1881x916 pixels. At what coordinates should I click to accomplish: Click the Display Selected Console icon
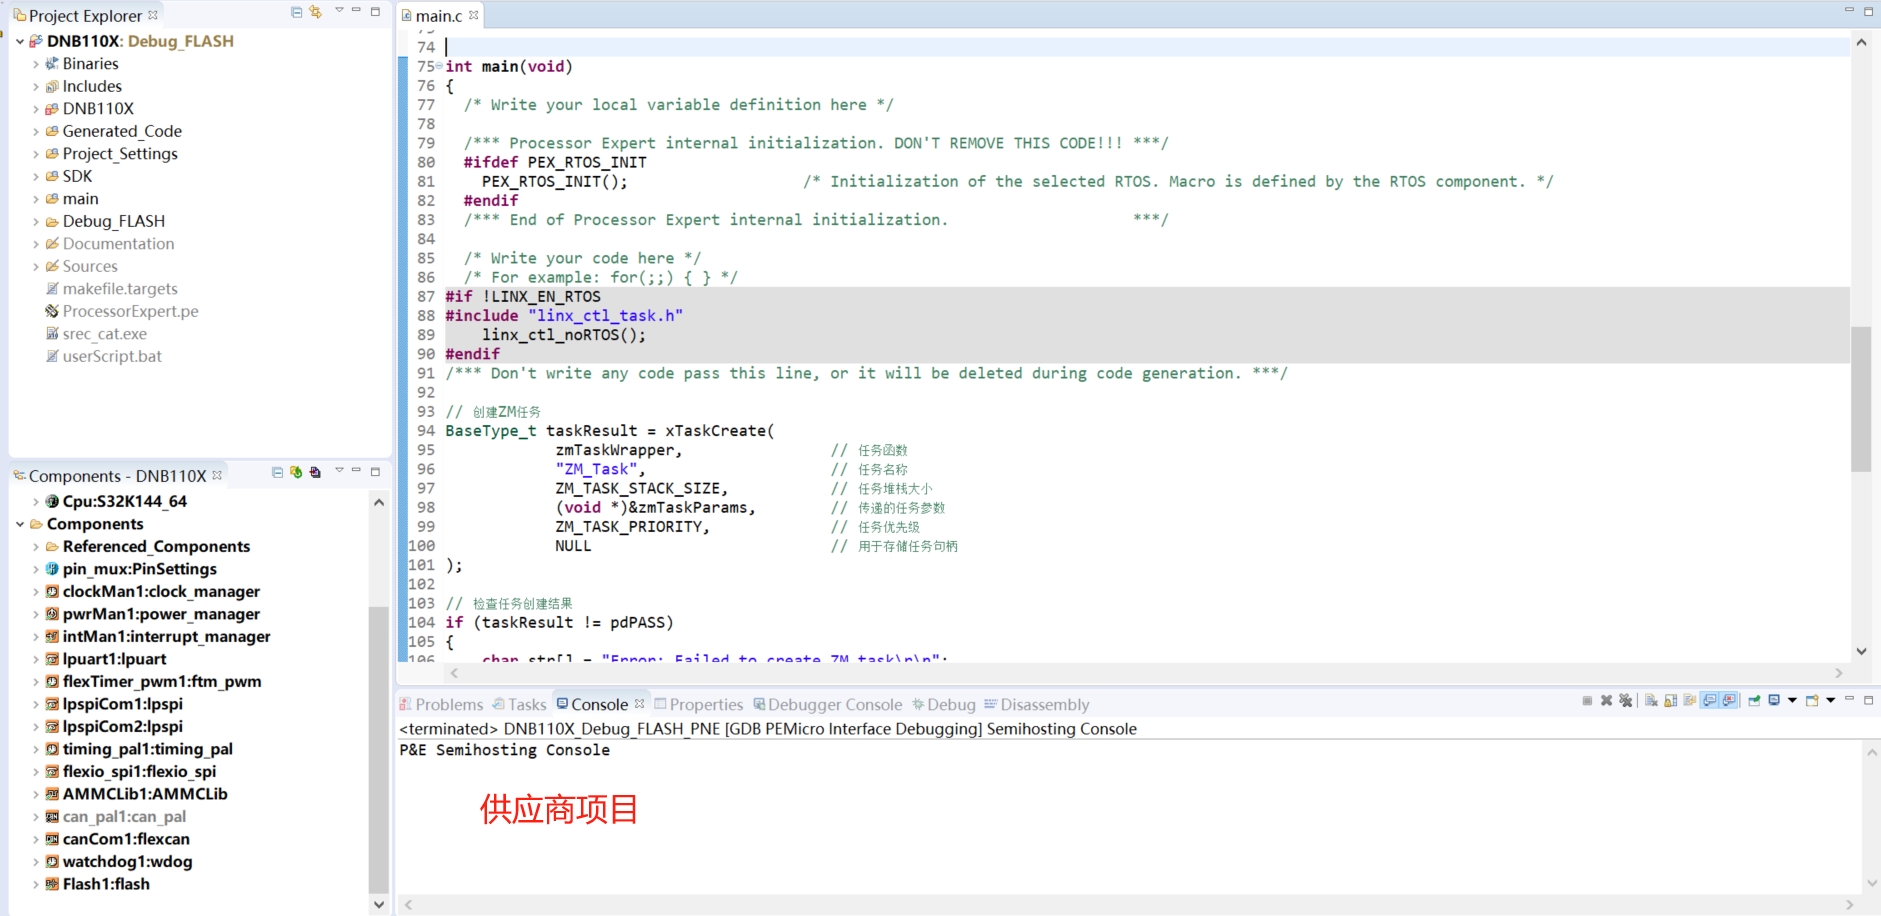tap(1774, 701)
